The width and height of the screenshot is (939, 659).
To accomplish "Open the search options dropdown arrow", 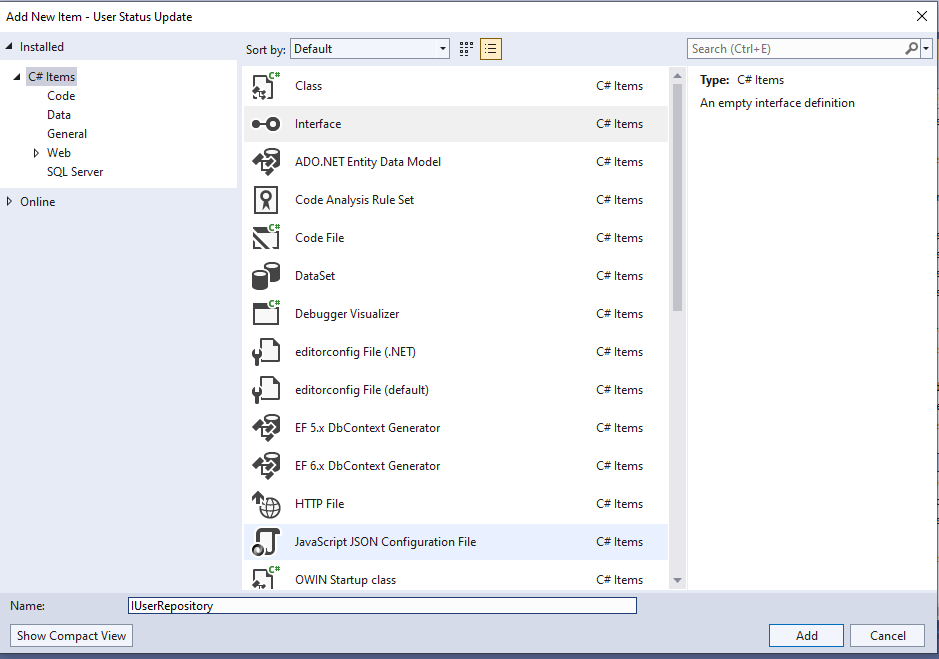I will [925, 48].
